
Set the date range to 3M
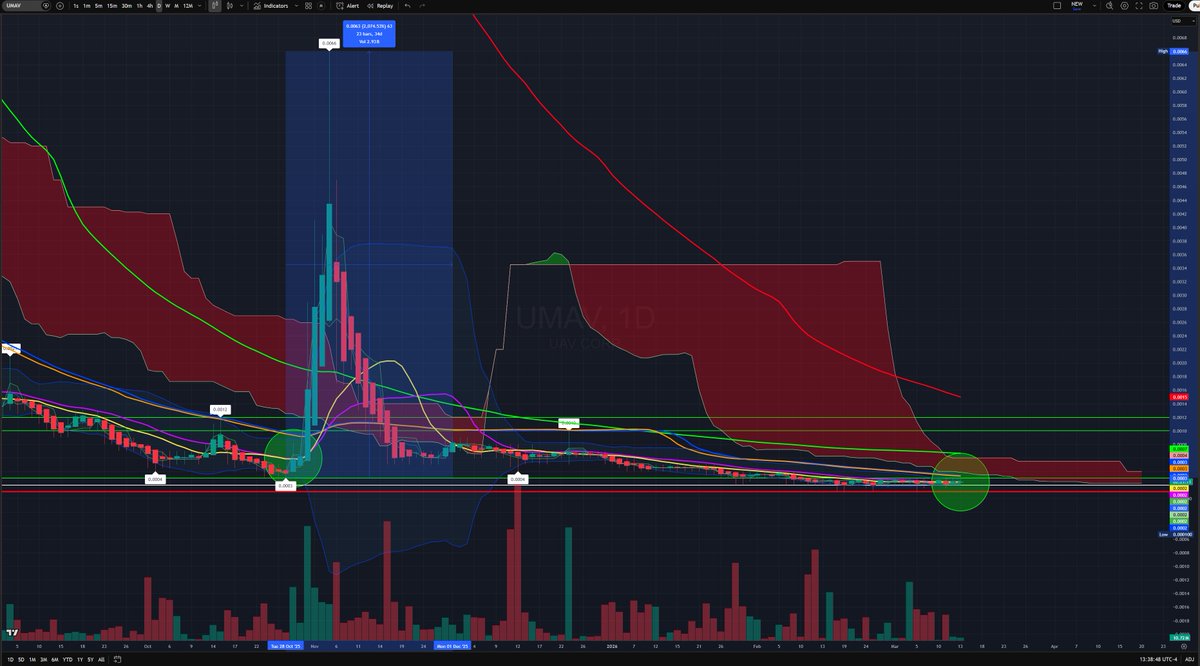(43, 660)
